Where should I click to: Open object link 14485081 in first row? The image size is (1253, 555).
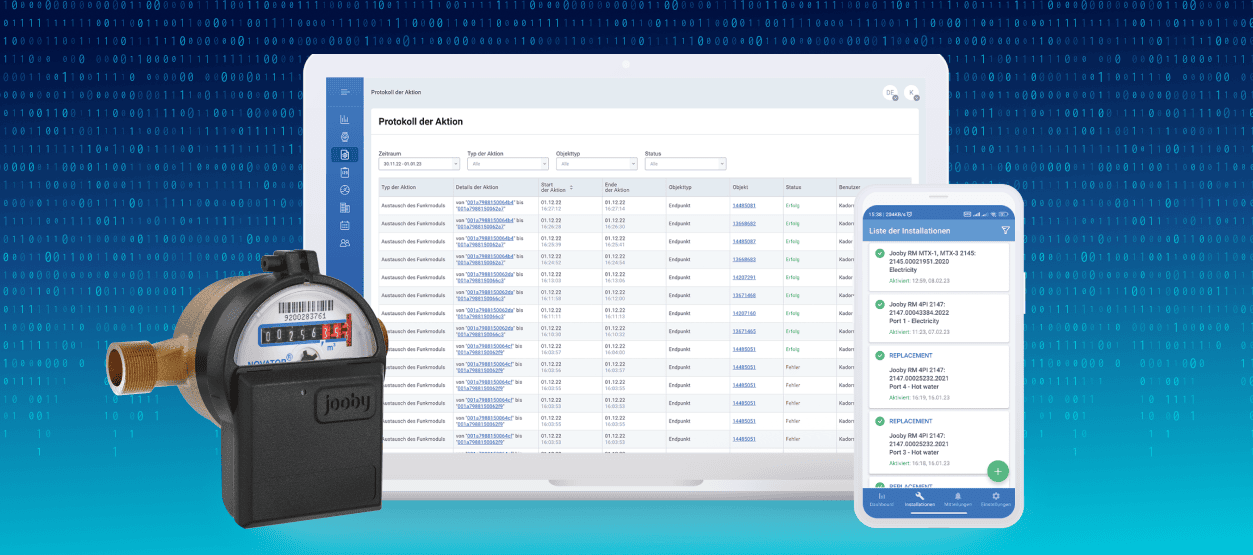pos(744,205)
